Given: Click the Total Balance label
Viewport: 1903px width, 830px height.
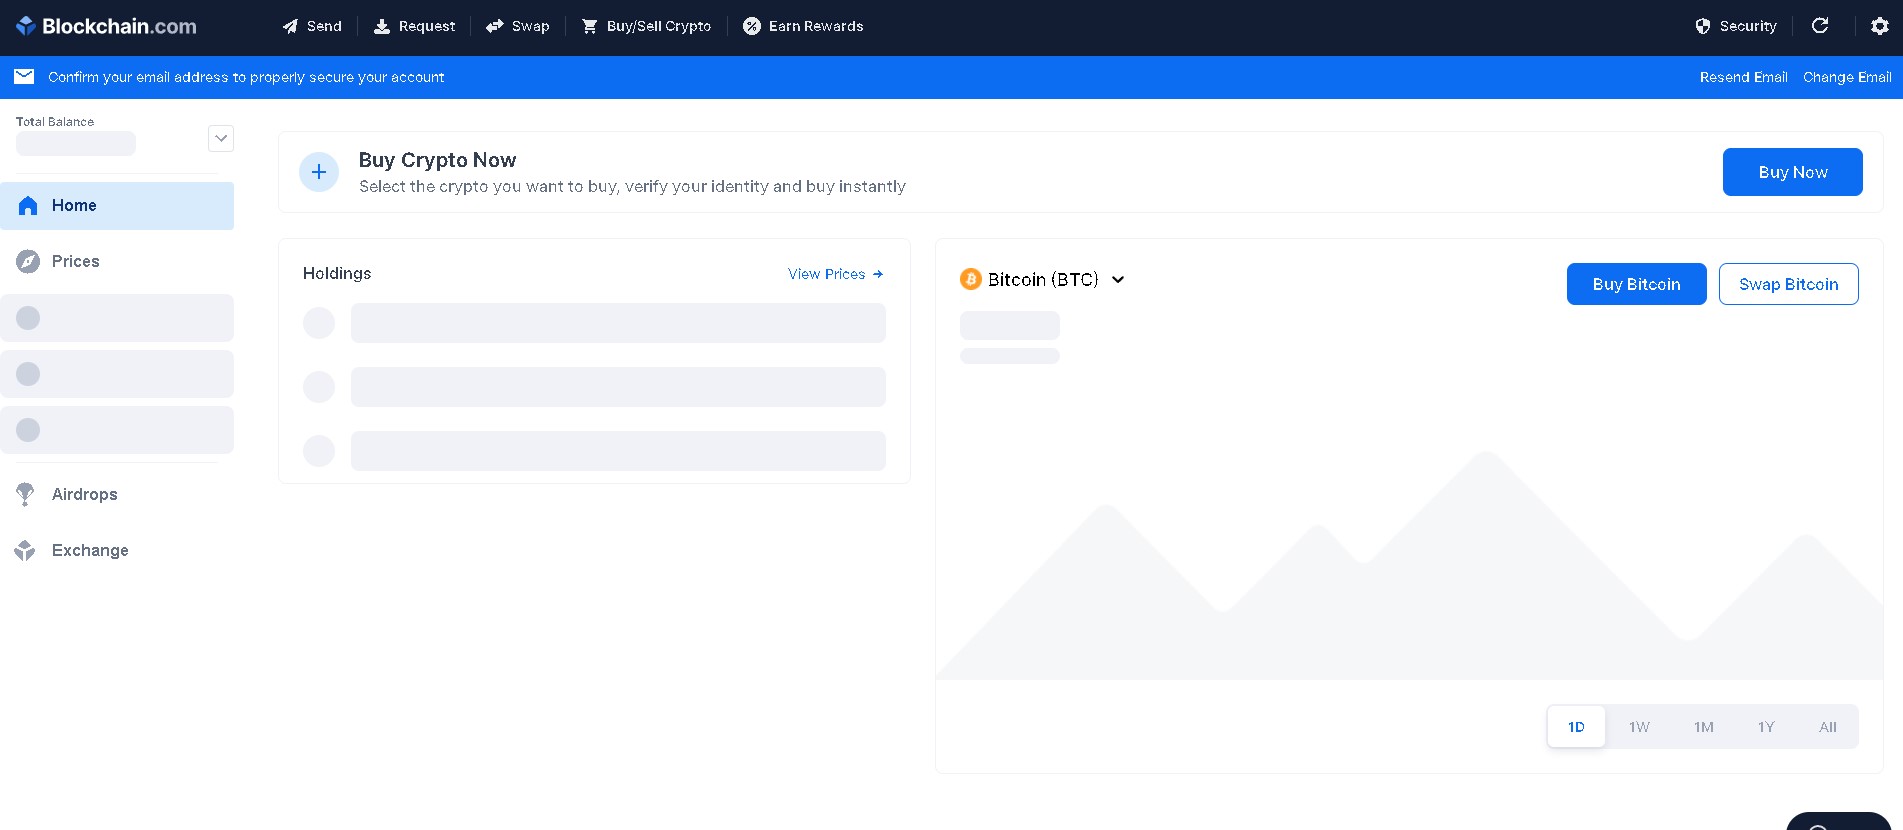Looking at the screenshot, I should pyautogui.click(x=55, y=122).
